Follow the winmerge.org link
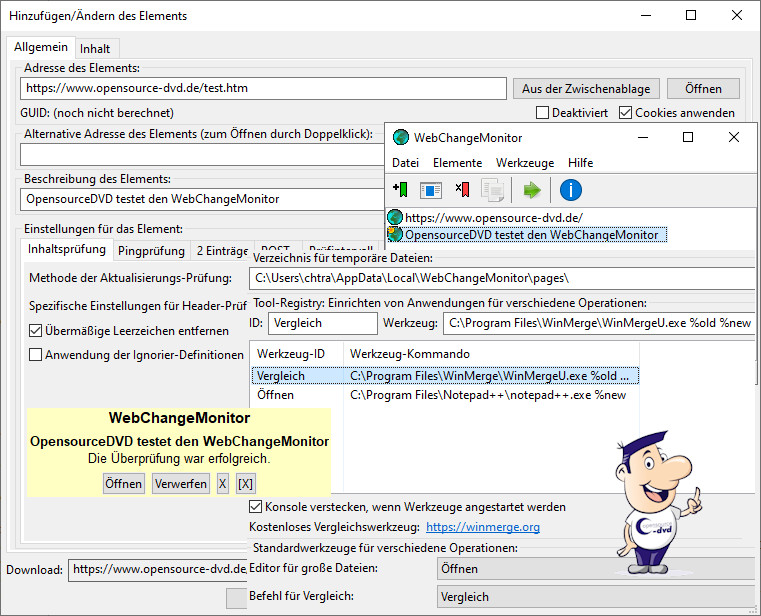Screen dimensions: 761x616 pyautogui.click(x=483, y=527)
